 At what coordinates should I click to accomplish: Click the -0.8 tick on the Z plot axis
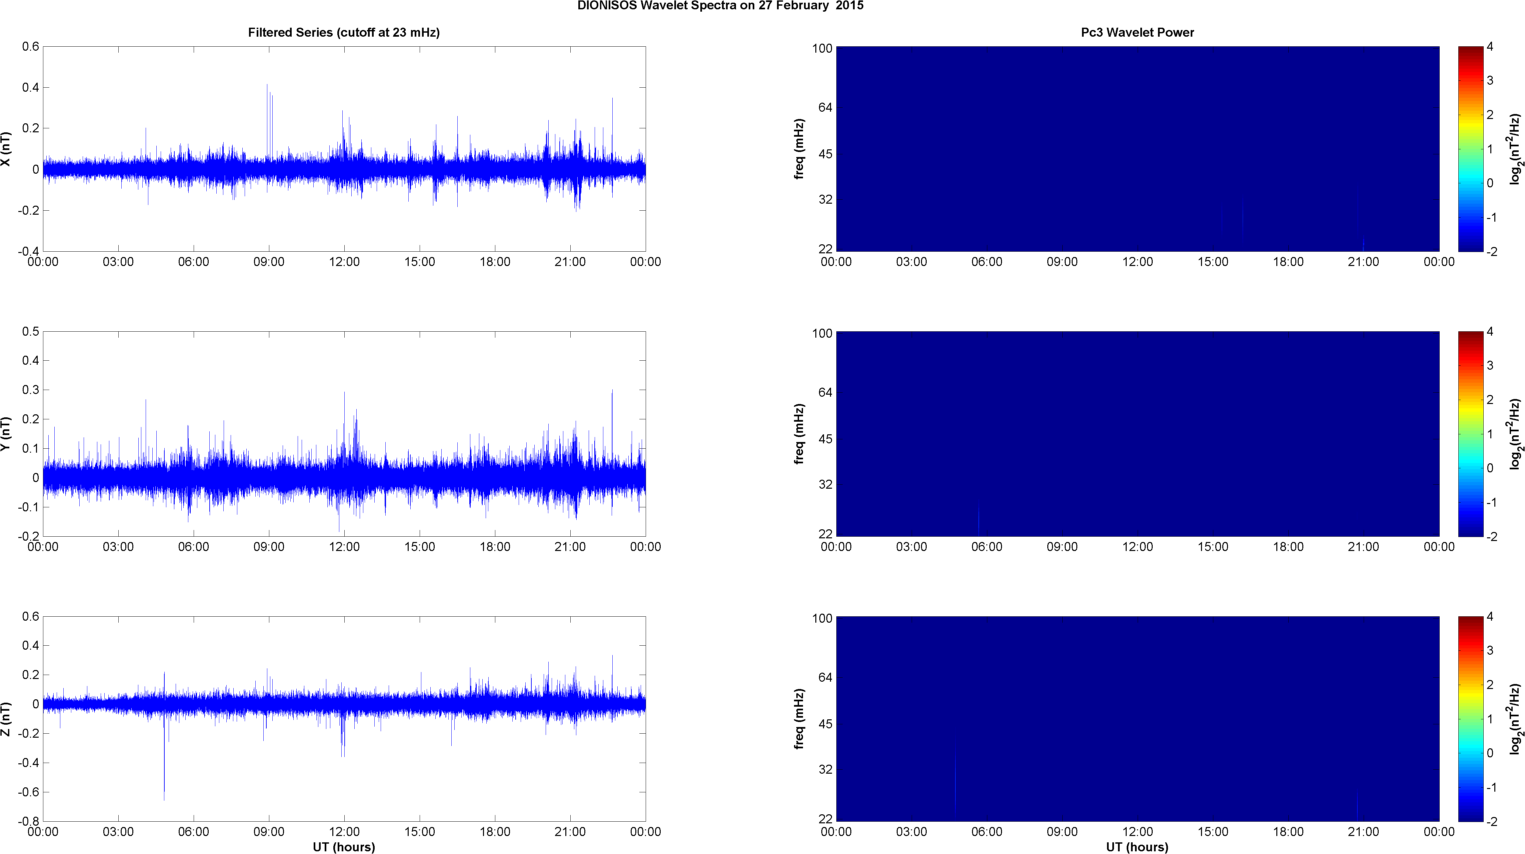(x=29, y=822)
